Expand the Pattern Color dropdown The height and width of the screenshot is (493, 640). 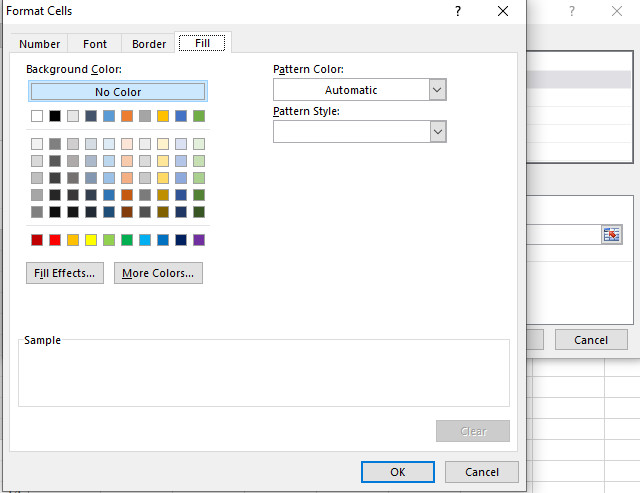click(437, 90)
